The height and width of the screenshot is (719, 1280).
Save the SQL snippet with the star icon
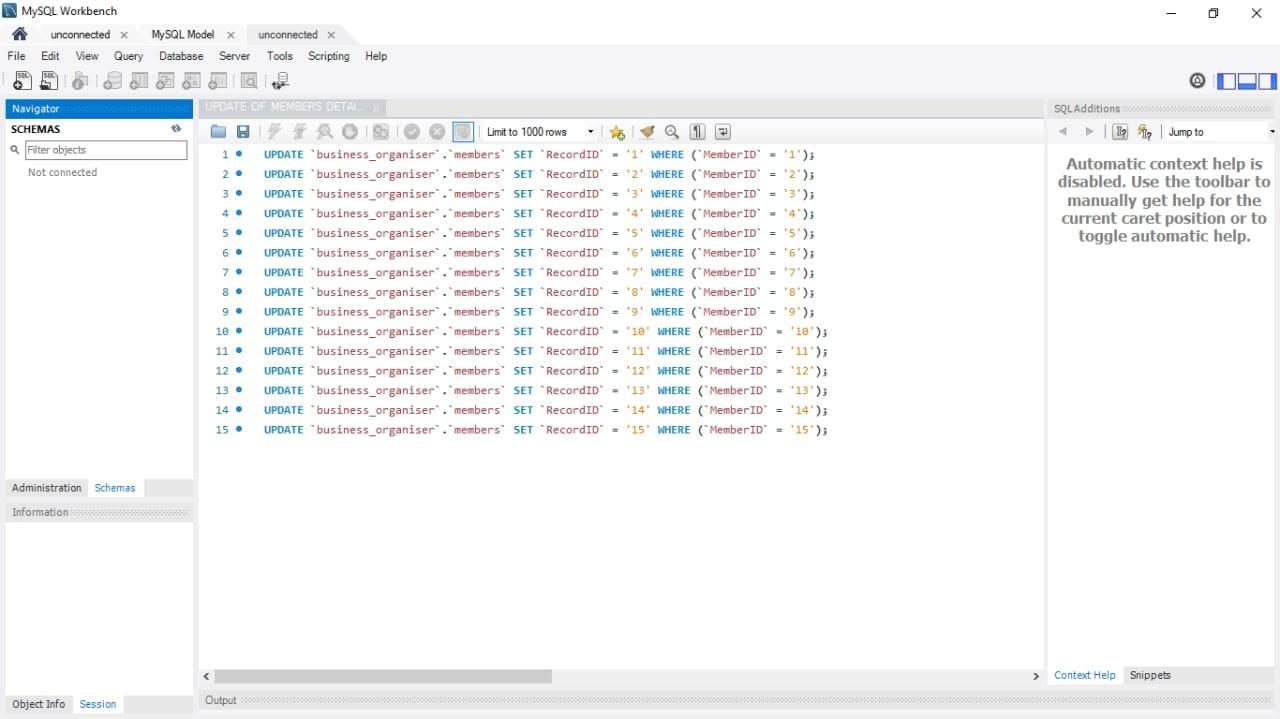pyautogui.click(x=617, y=131)
